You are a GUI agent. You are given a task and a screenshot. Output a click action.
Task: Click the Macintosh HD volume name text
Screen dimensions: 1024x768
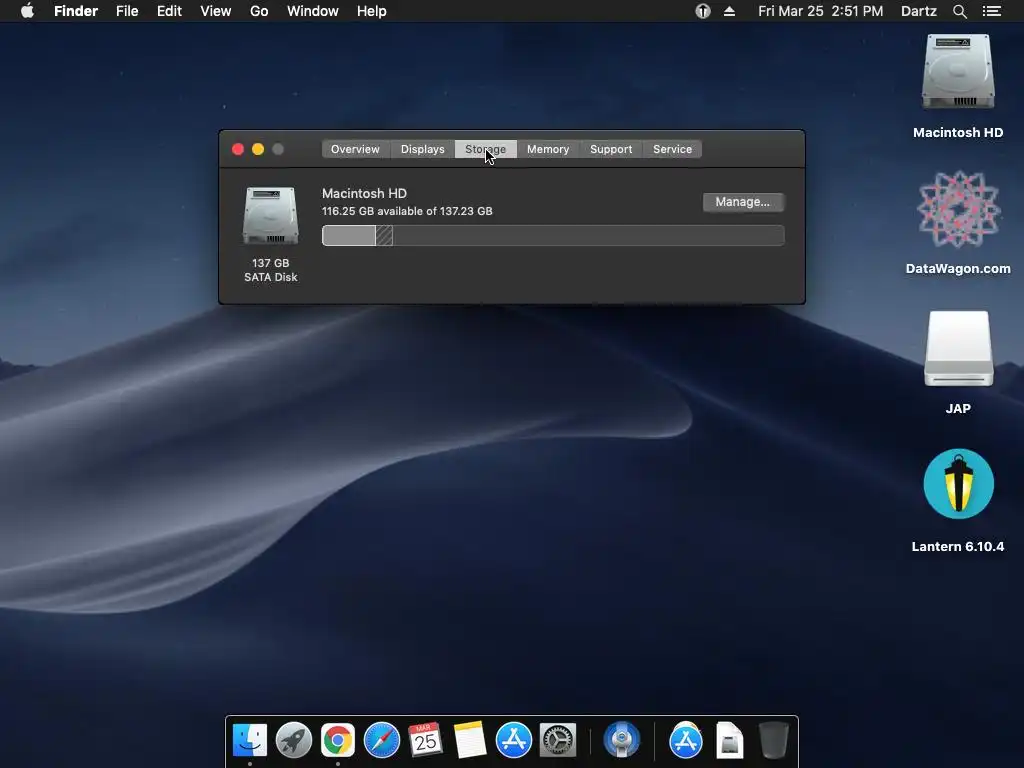(364, 193)
